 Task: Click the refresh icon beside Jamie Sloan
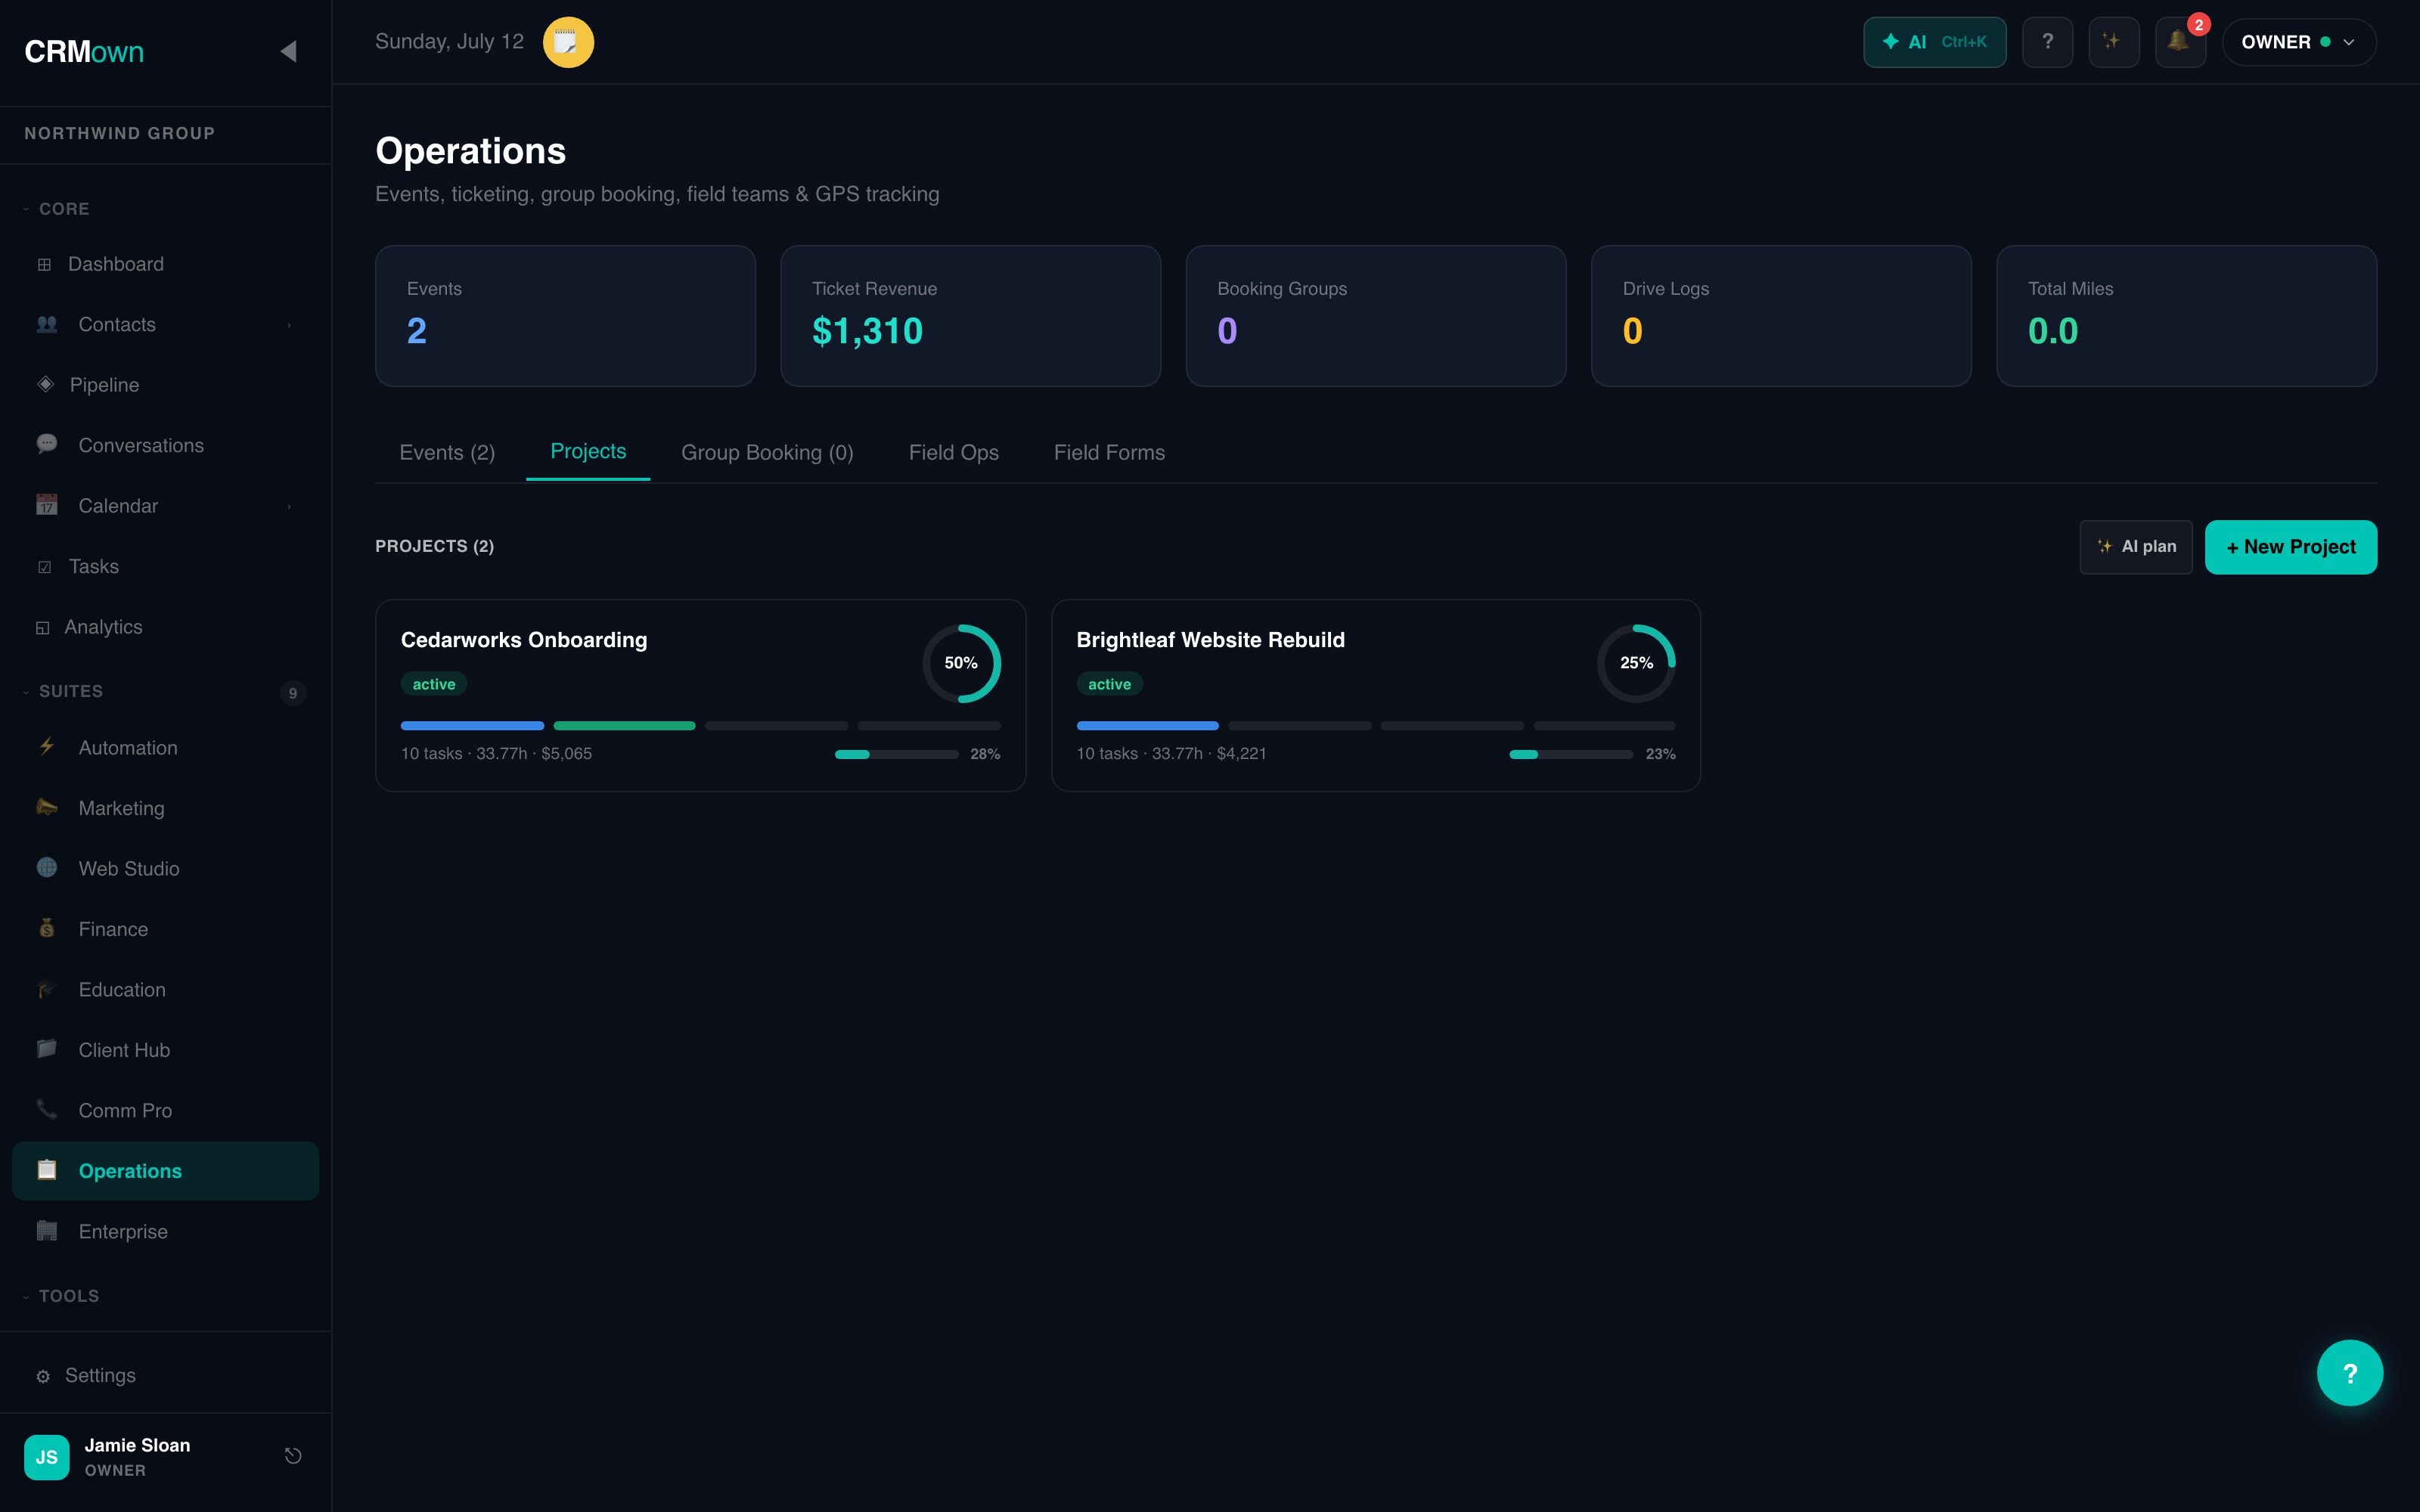pyautogui.click(x=292, y=1456)
